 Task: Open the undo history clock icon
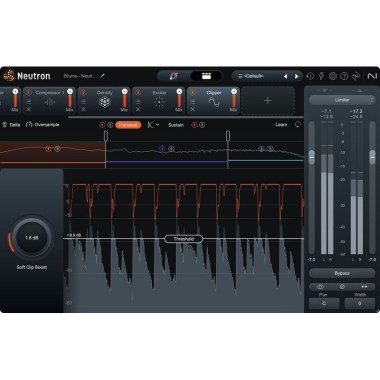click(x=310, y=76)
